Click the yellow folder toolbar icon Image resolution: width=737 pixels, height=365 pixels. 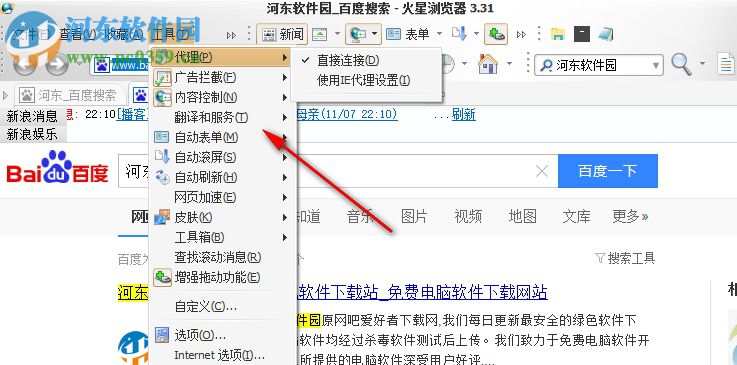[x=558, y=34]
